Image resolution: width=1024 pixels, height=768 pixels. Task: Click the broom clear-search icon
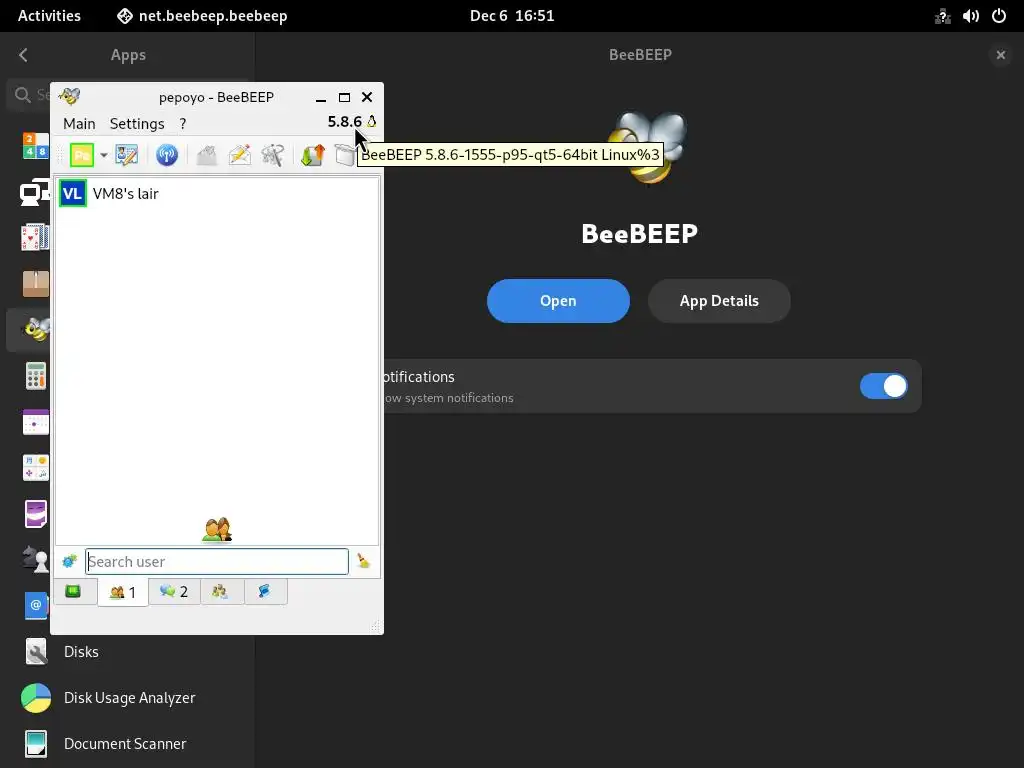tap(364, 561)
